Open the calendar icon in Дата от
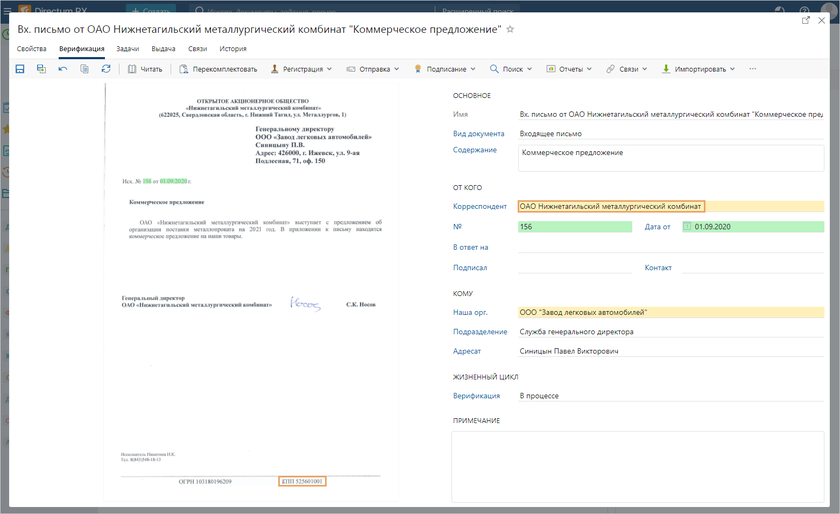The height and width of the screenshot is (514, 840). click(x=687, y=227)
